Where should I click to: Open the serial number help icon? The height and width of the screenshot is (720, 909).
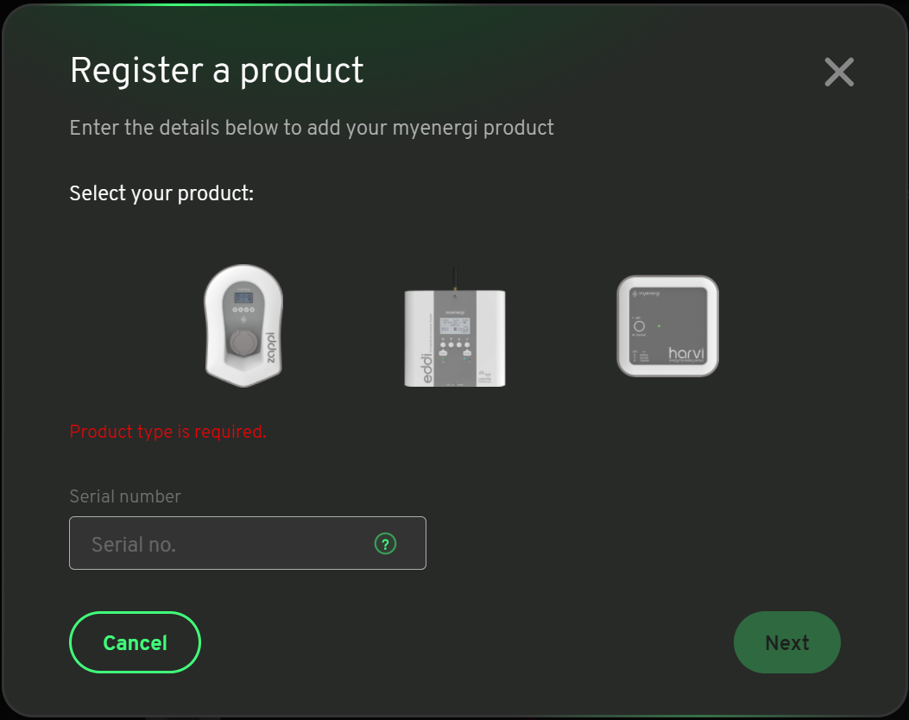tap(385, 544)
